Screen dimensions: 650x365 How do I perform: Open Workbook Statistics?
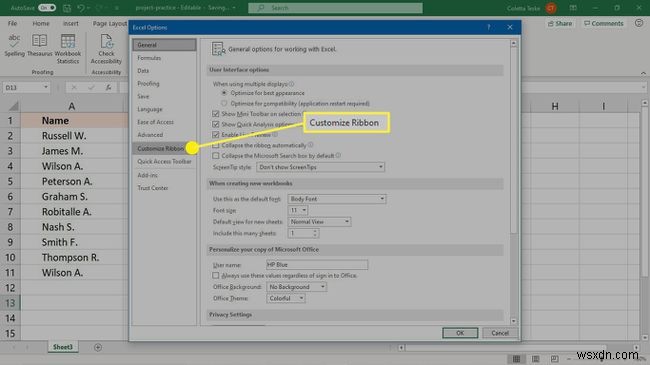pyautogui.click(x=68, y=49)
